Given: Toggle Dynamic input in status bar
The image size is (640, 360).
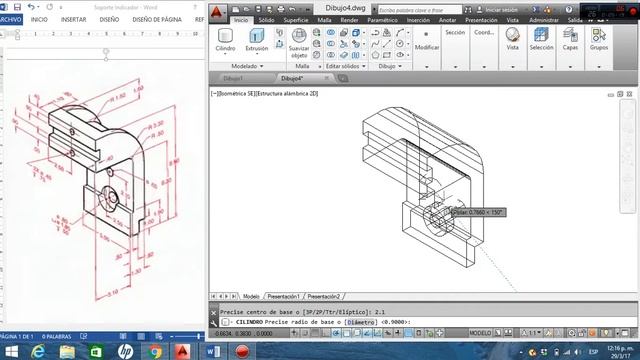Looking at the screenshot, I should pyautogui.click(x=388, y=333).
